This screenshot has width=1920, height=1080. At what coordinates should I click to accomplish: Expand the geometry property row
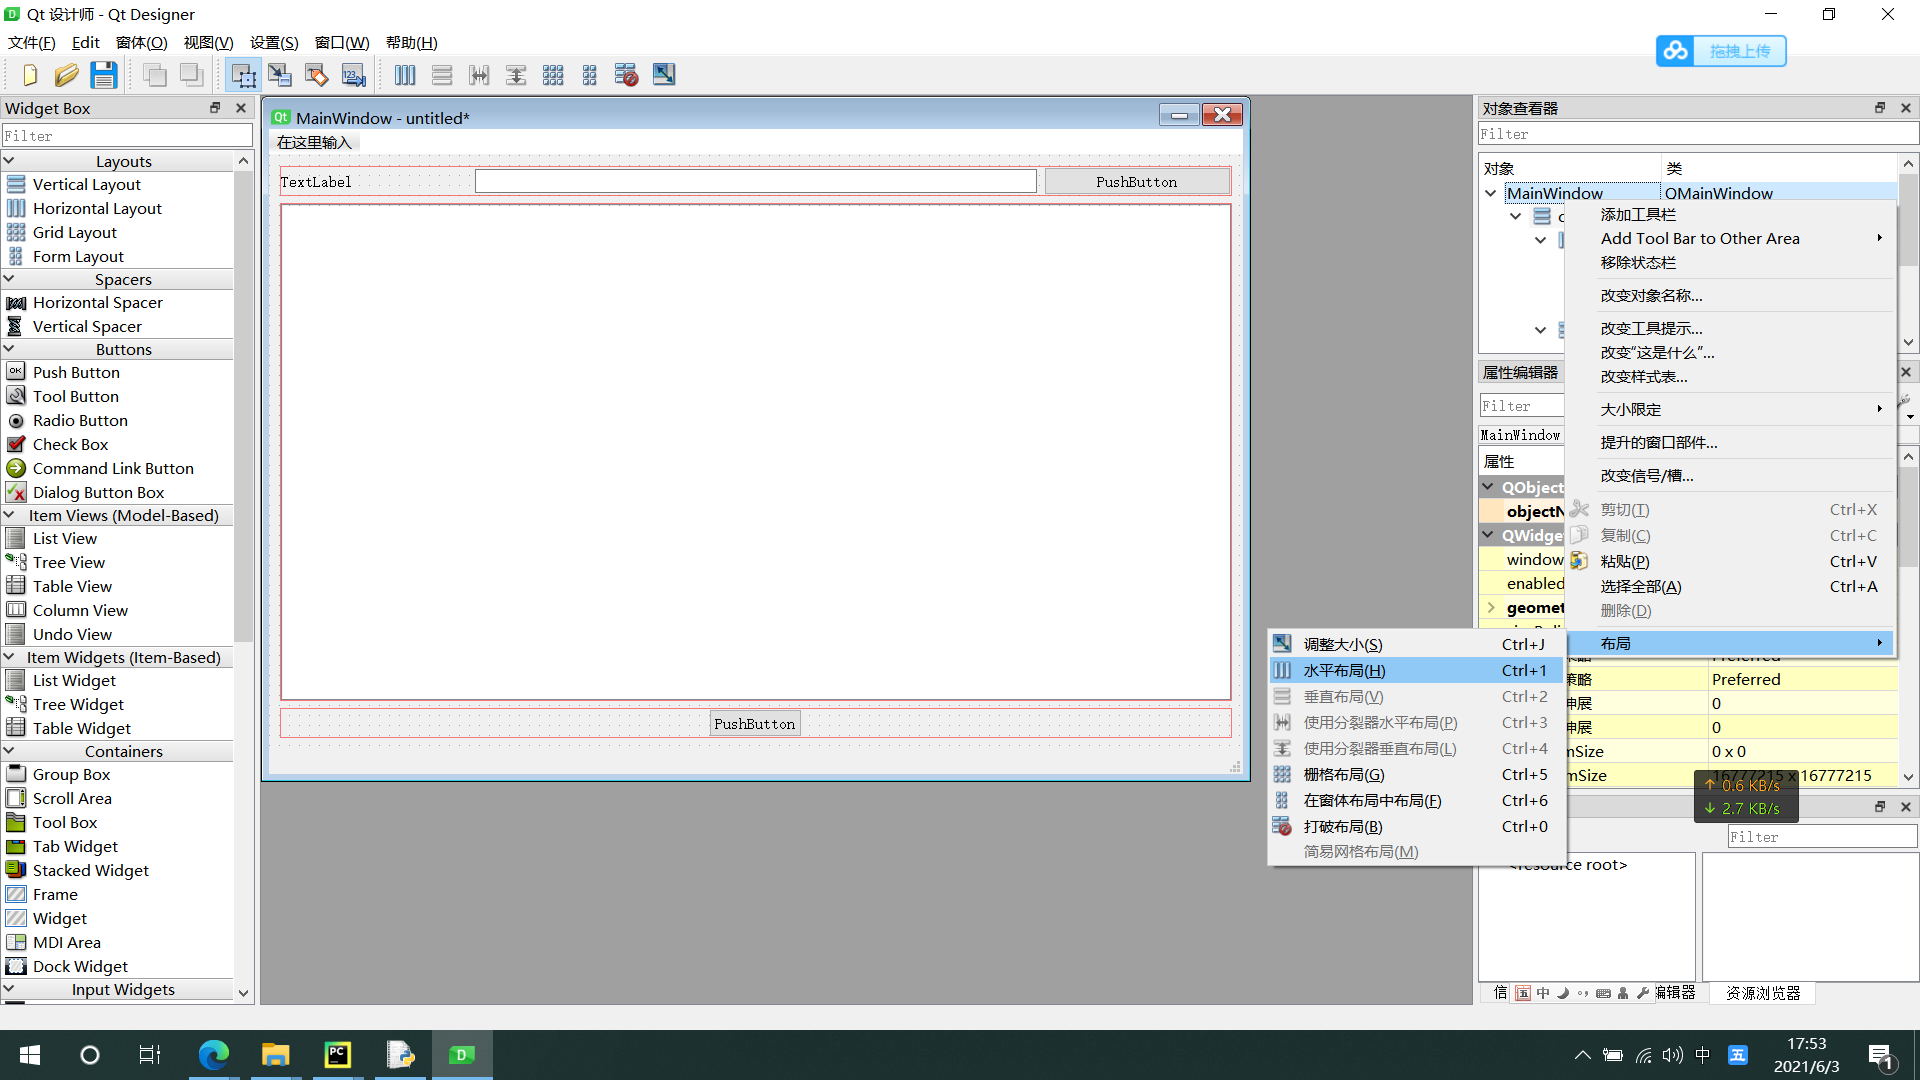(x=1491, y=608)
